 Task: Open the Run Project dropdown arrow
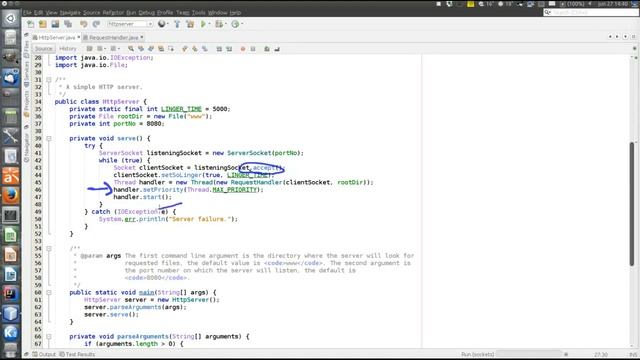(209, 24)
